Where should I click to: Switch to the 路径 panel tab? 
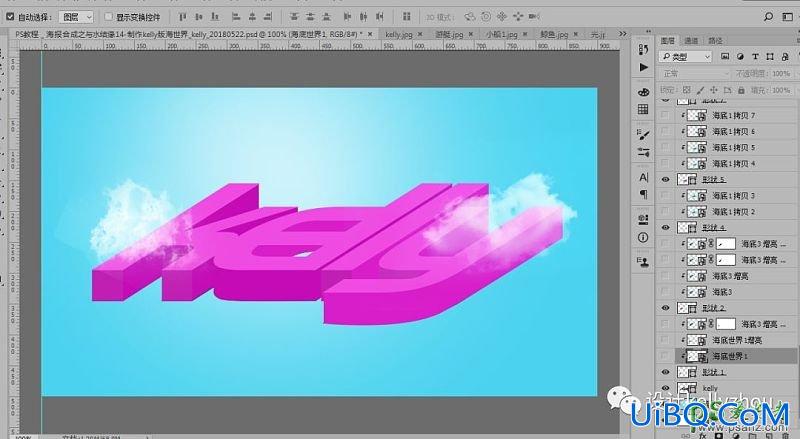pos(715,41)
